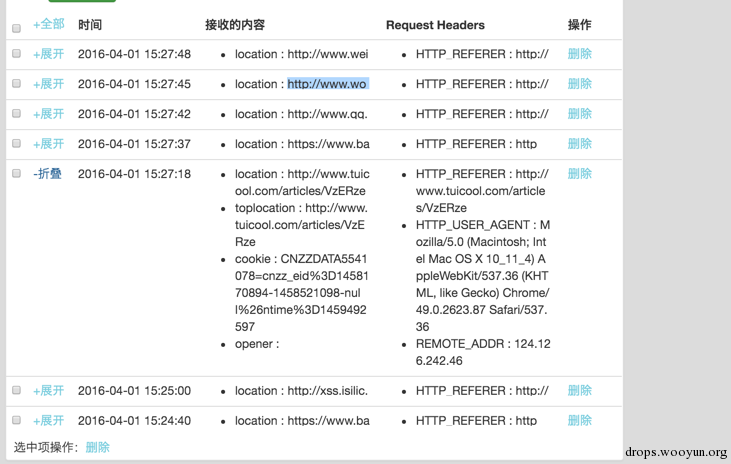Click the Request Headers column header
The height and width of the screenshot is (464, 731).
pos(435,25)
